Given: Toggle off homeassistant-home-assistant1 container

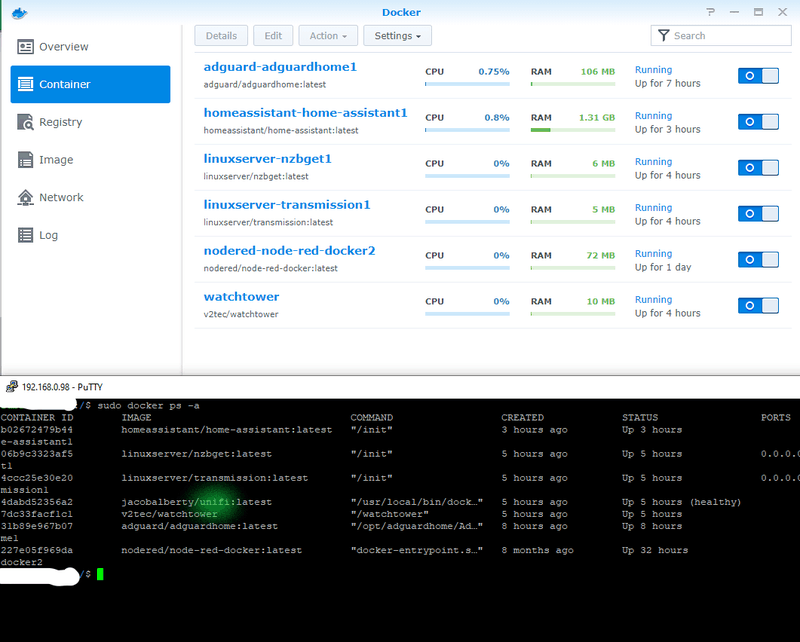Looking at the screenshot, I should [x=758, y=121].
